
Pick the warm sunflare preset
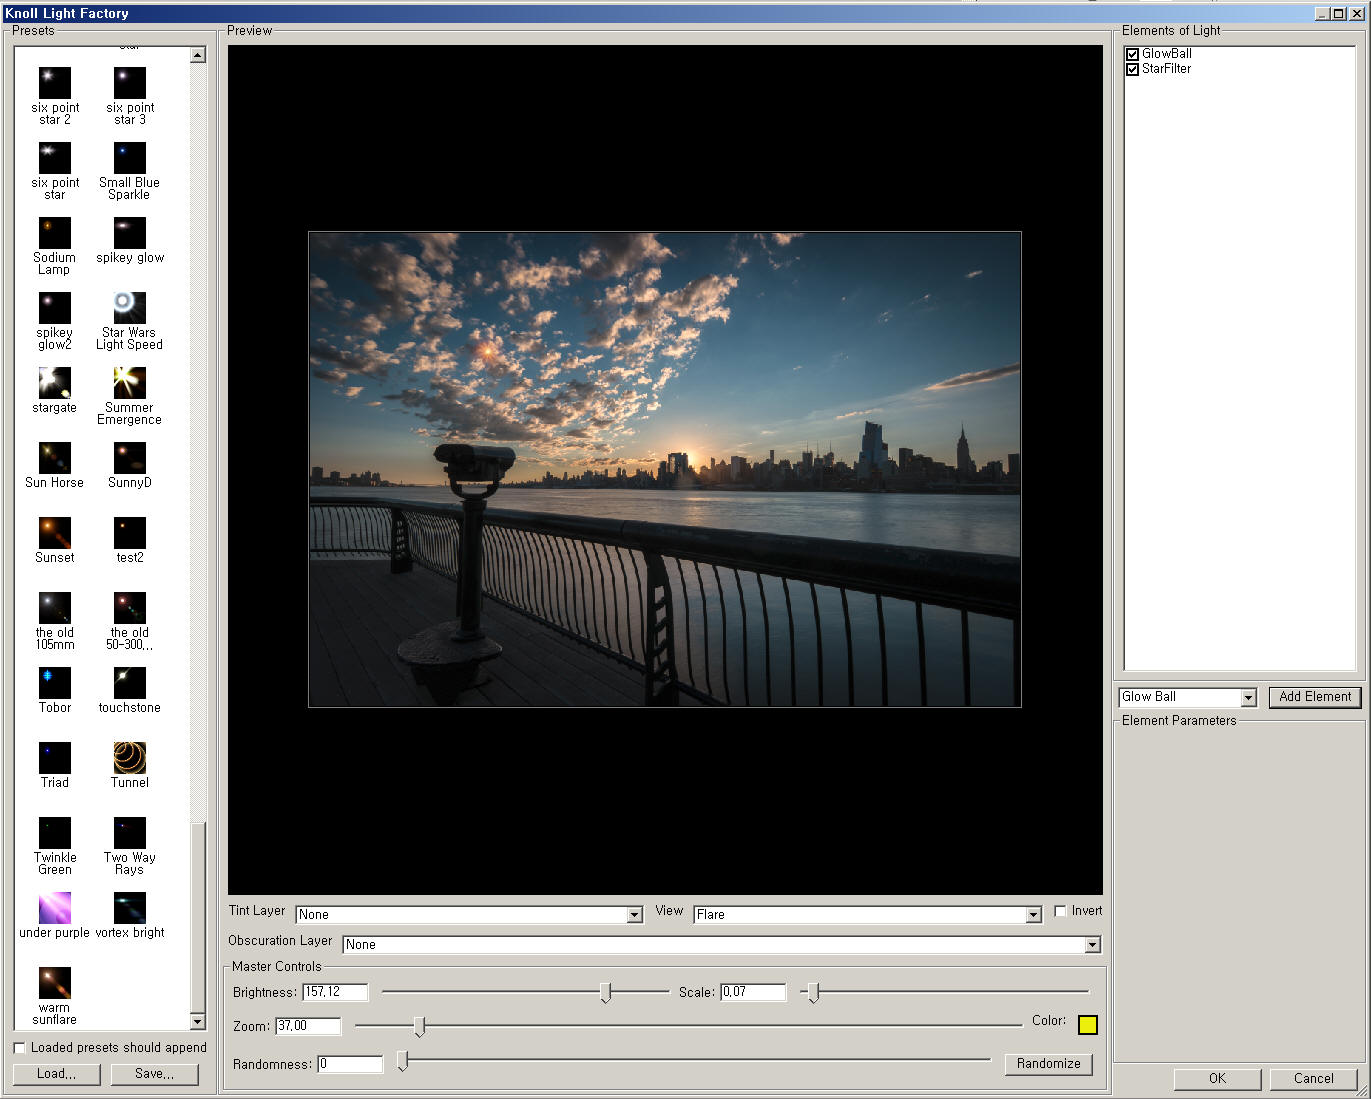54,983
